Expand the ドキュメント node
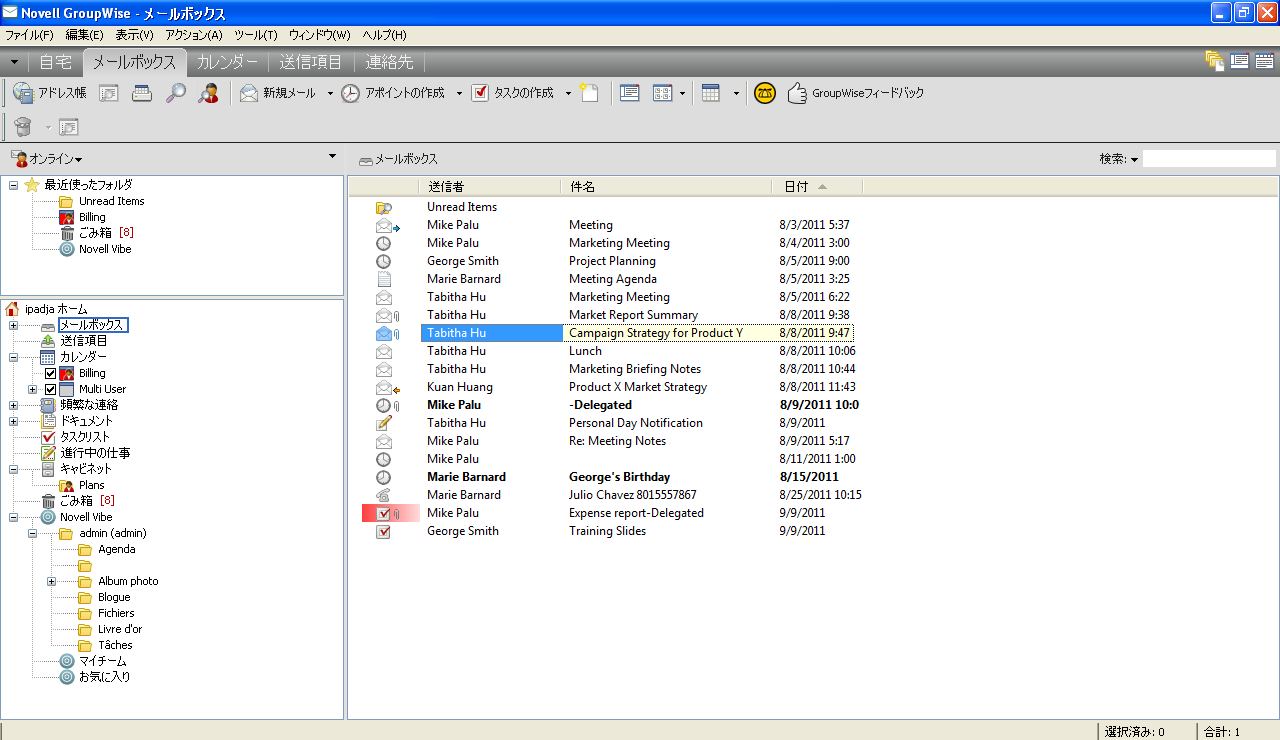Screen dimensions: 1280x740 click(13, 421)
